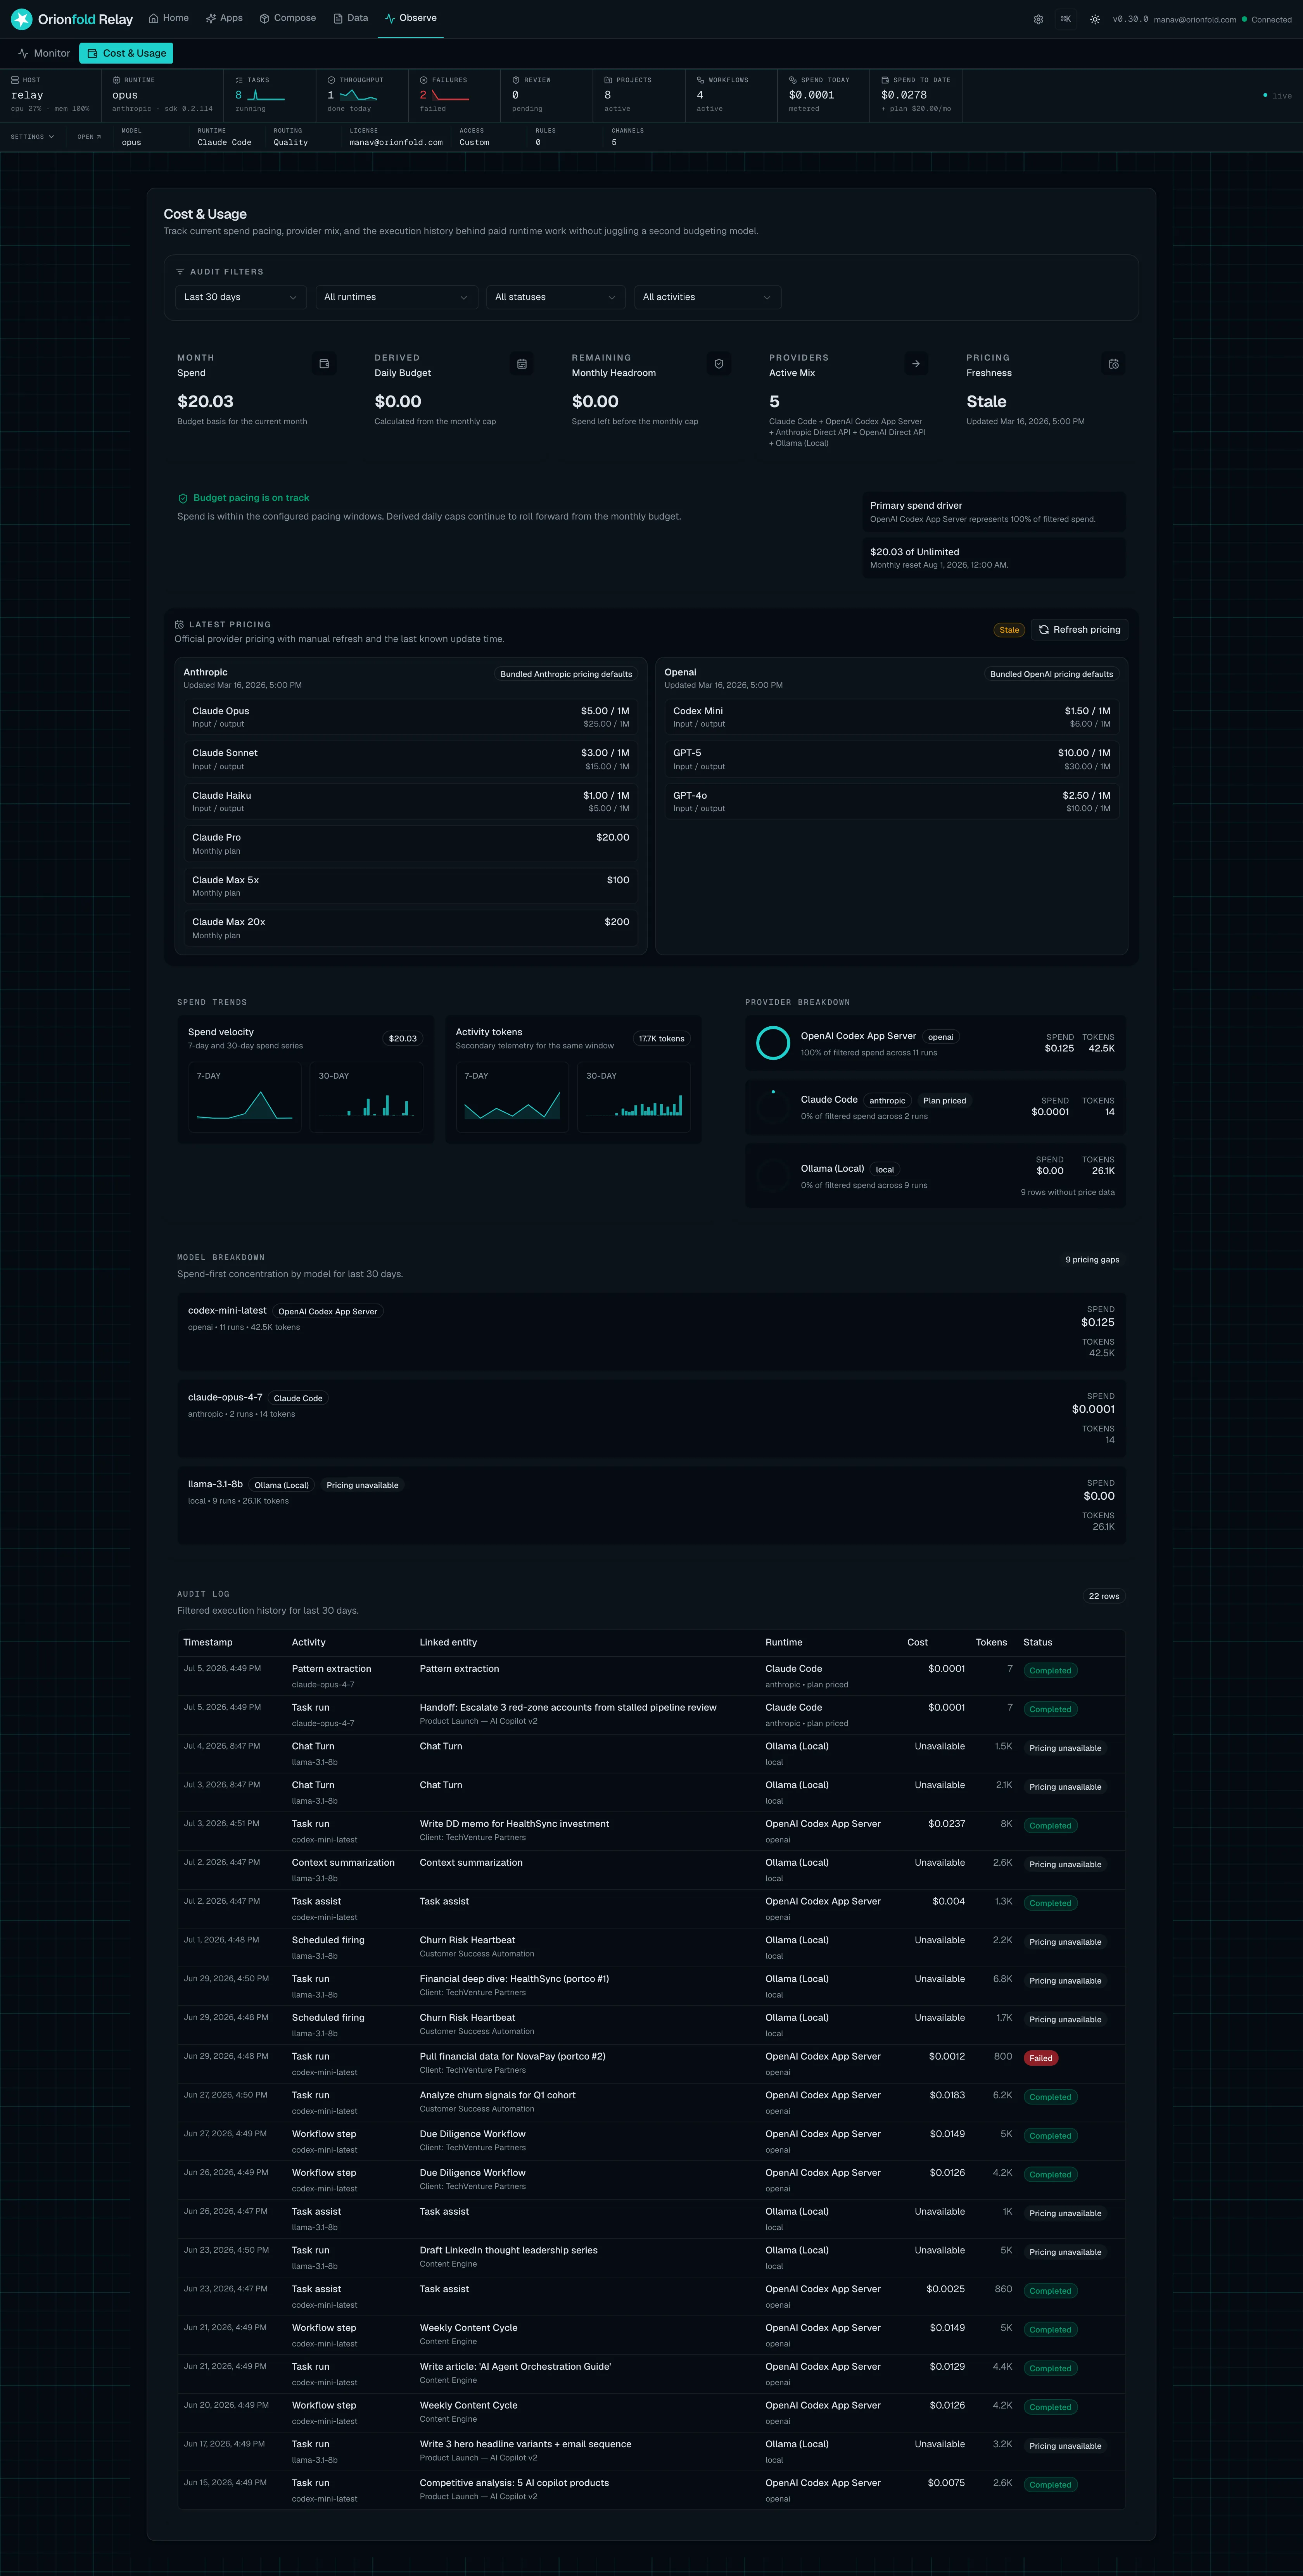1303x2576 pixels.
Task: Click the codex-mini-latest model breakdown row
Action: pos(651,1332)
